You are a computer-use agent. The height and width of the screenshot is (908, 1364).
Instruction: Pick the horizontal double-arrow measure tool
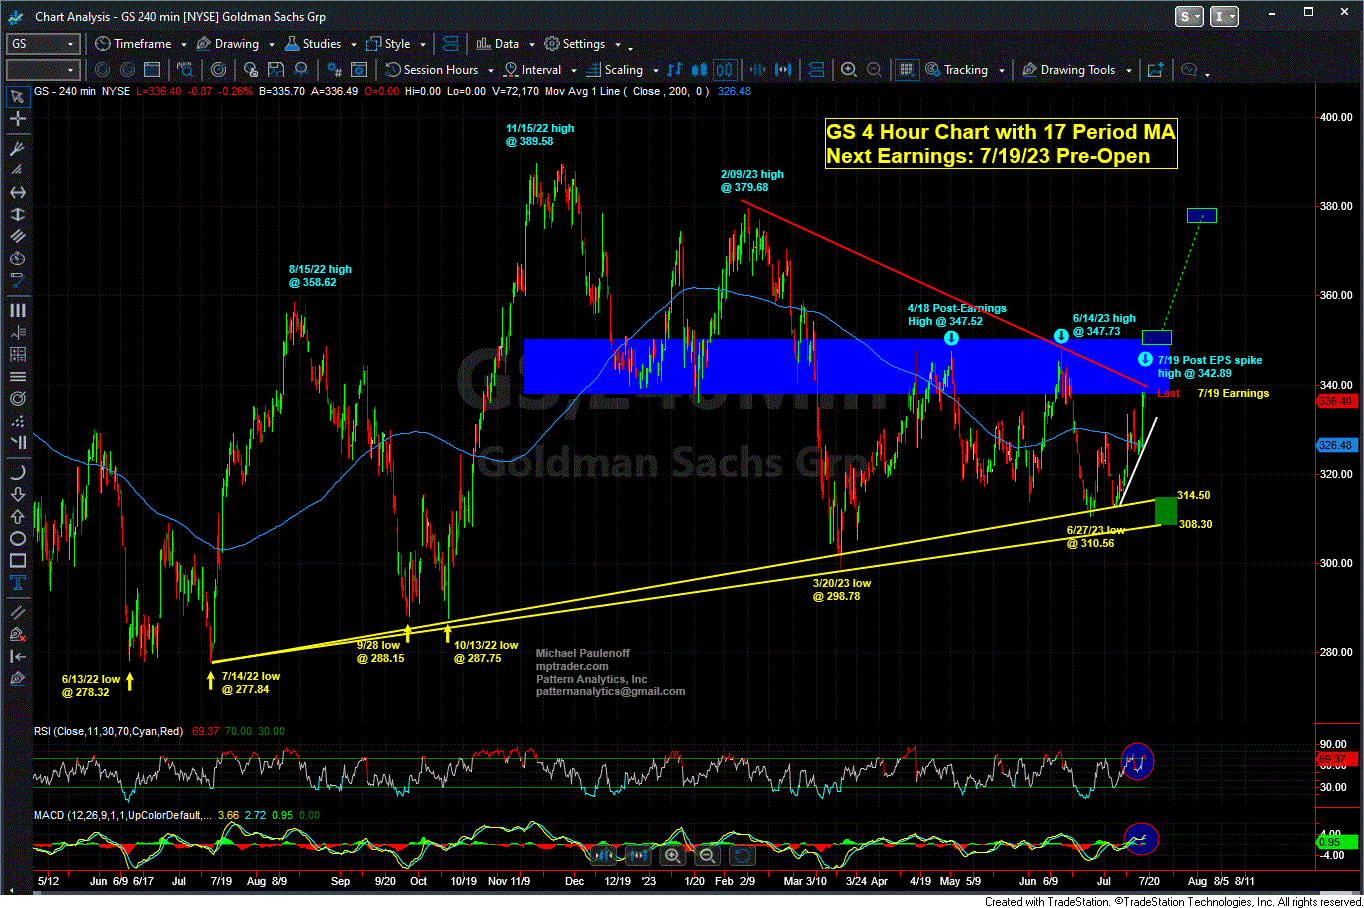tap(17, 192)
